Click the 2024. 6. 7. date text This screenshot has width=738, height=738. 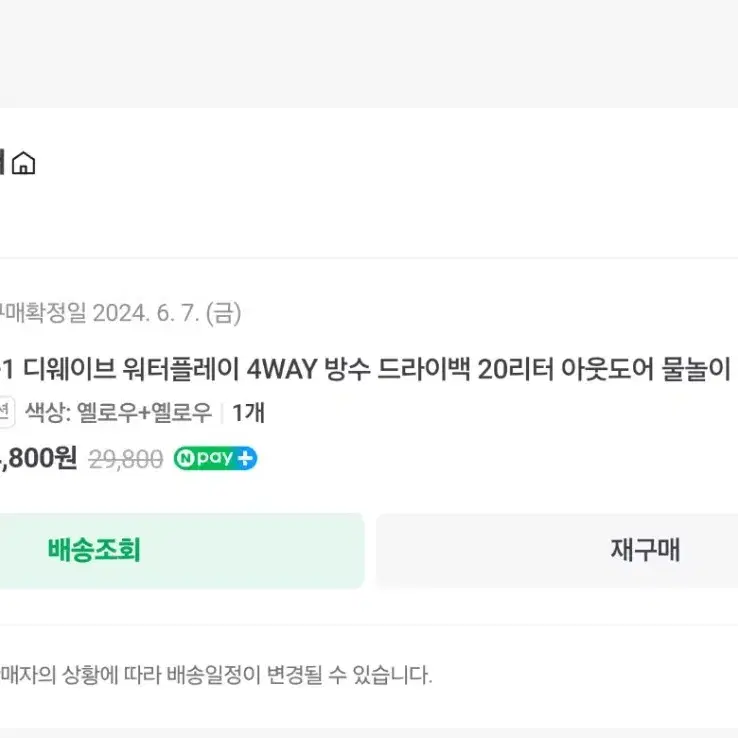[x=146, y=313]
